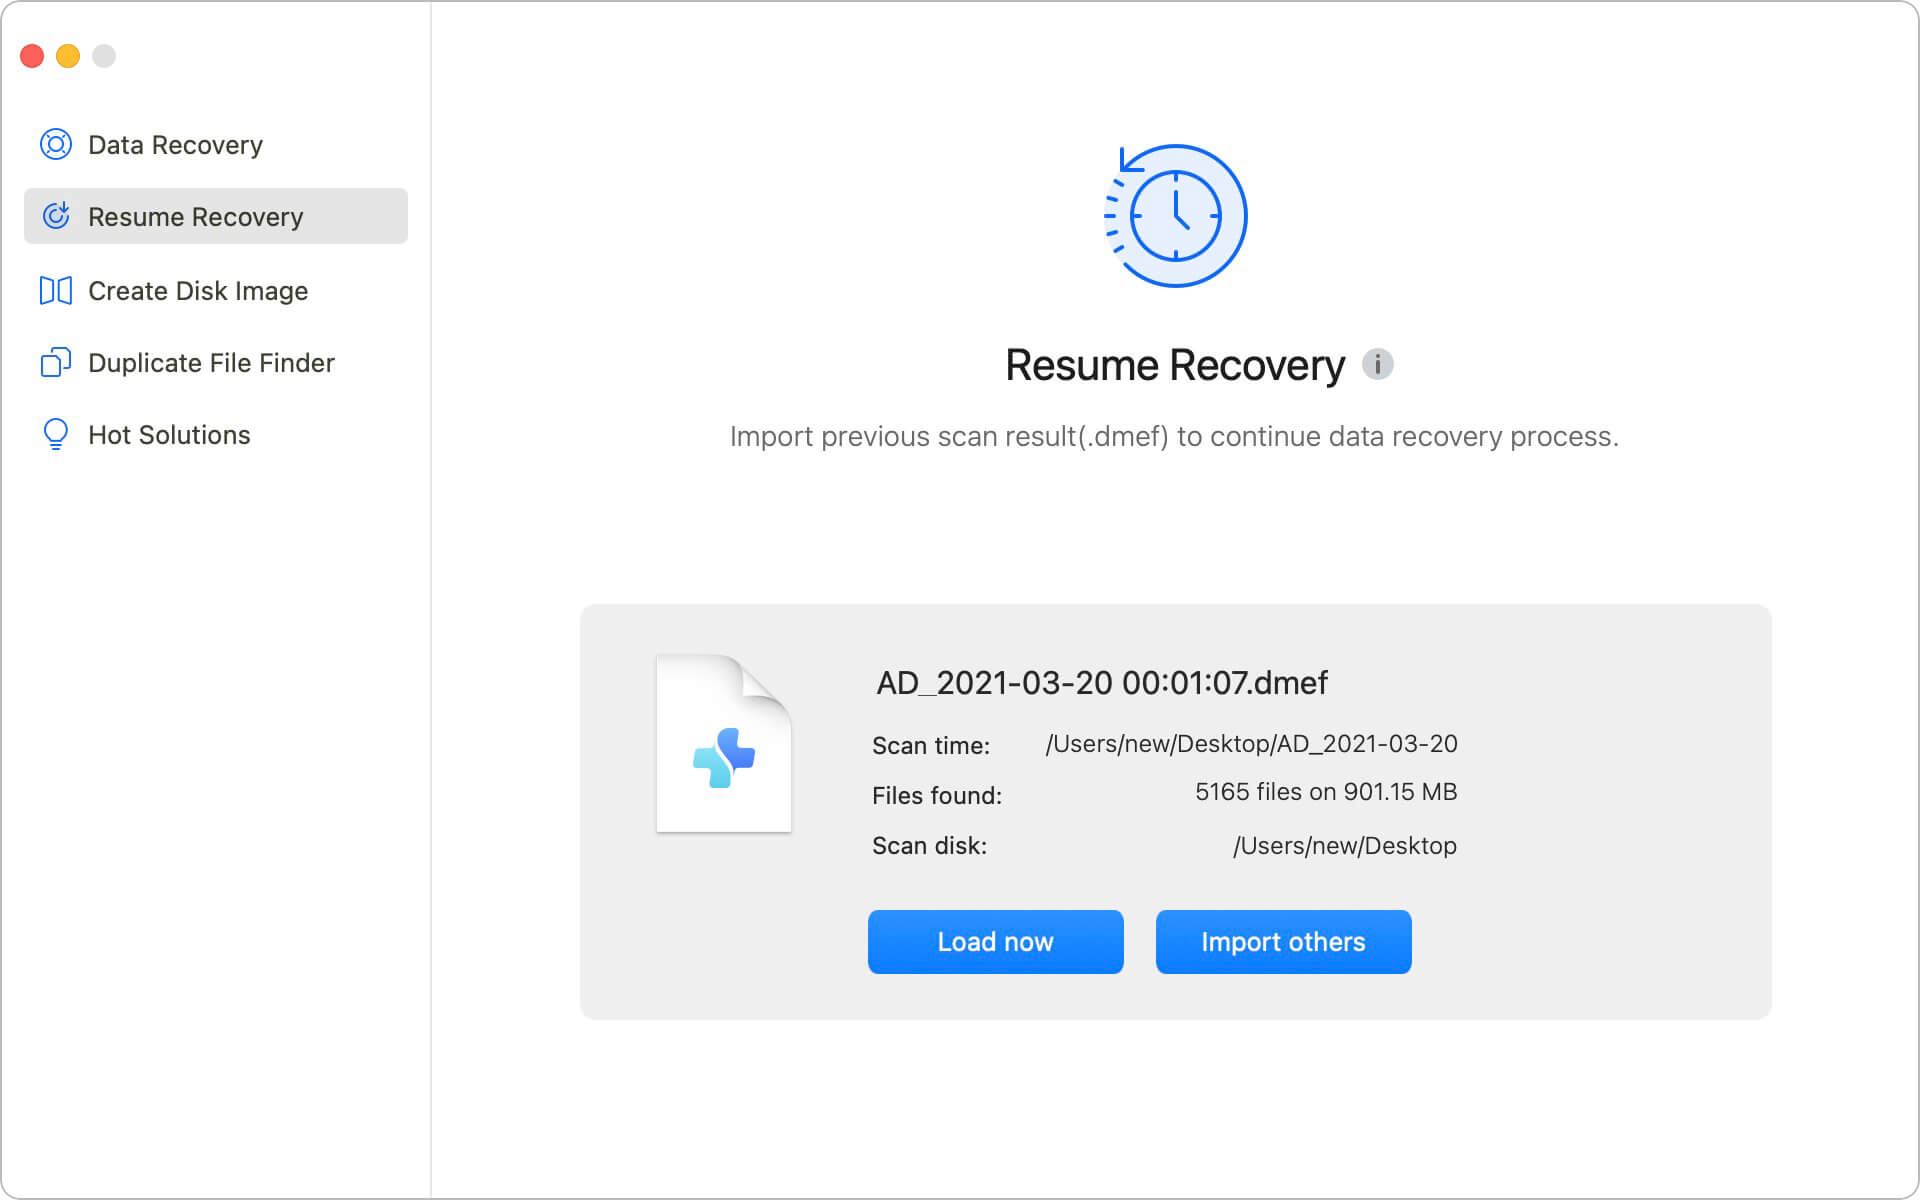Image resolution: width=1920 pixels, height=1200 pixels.
Task: Click the Scan disk: label
Action: pyautogui.click(x=929, y=846)
